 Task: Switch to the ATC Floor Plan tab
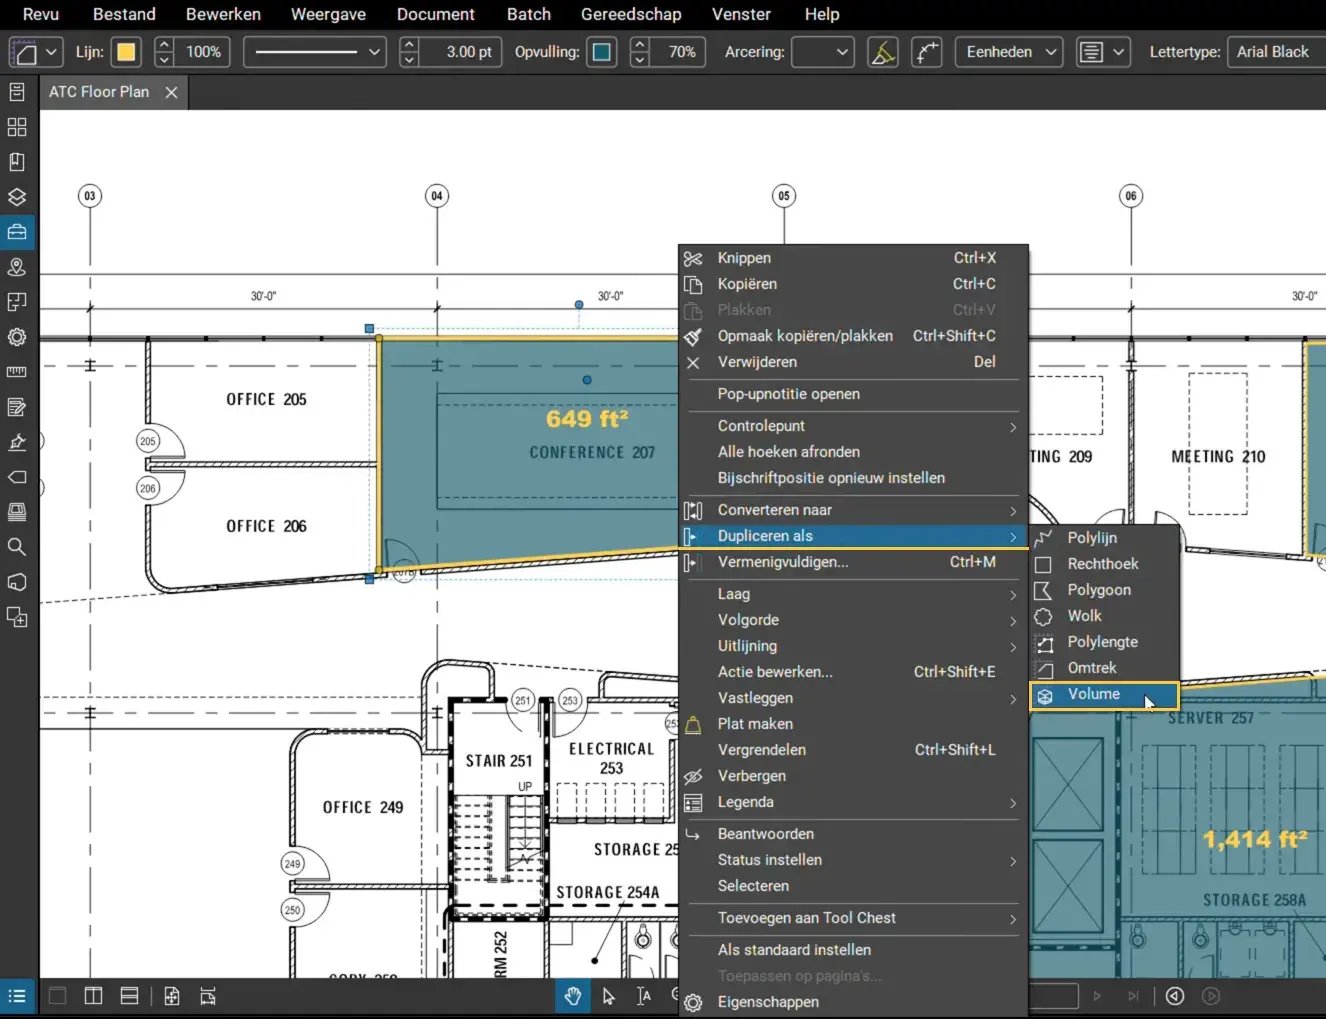(x=99, y=92)
